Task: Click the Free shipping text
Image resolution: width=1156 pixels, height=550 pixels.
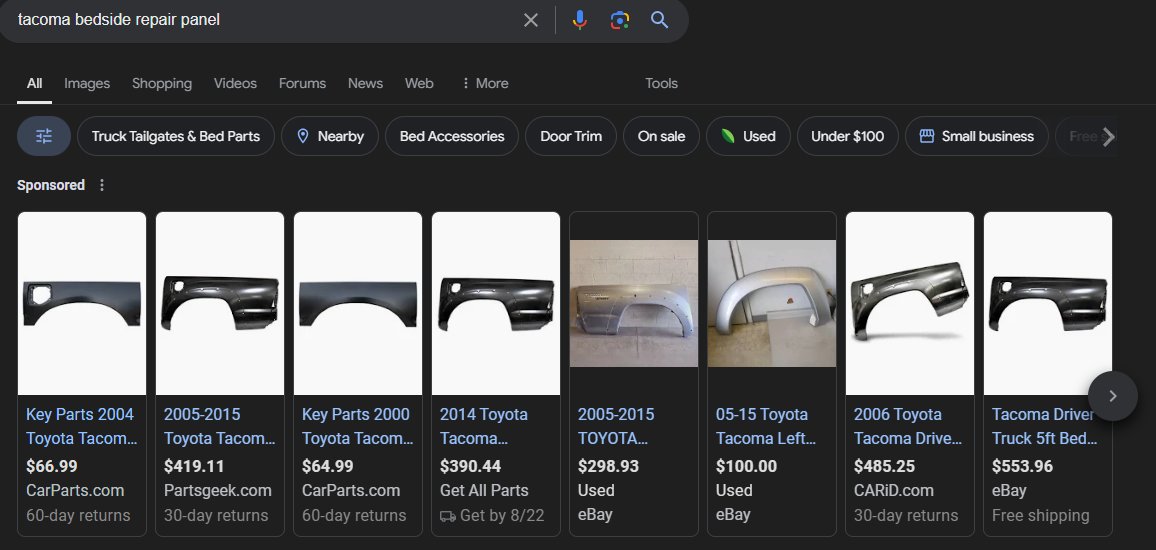Action: click(1040, 515)
